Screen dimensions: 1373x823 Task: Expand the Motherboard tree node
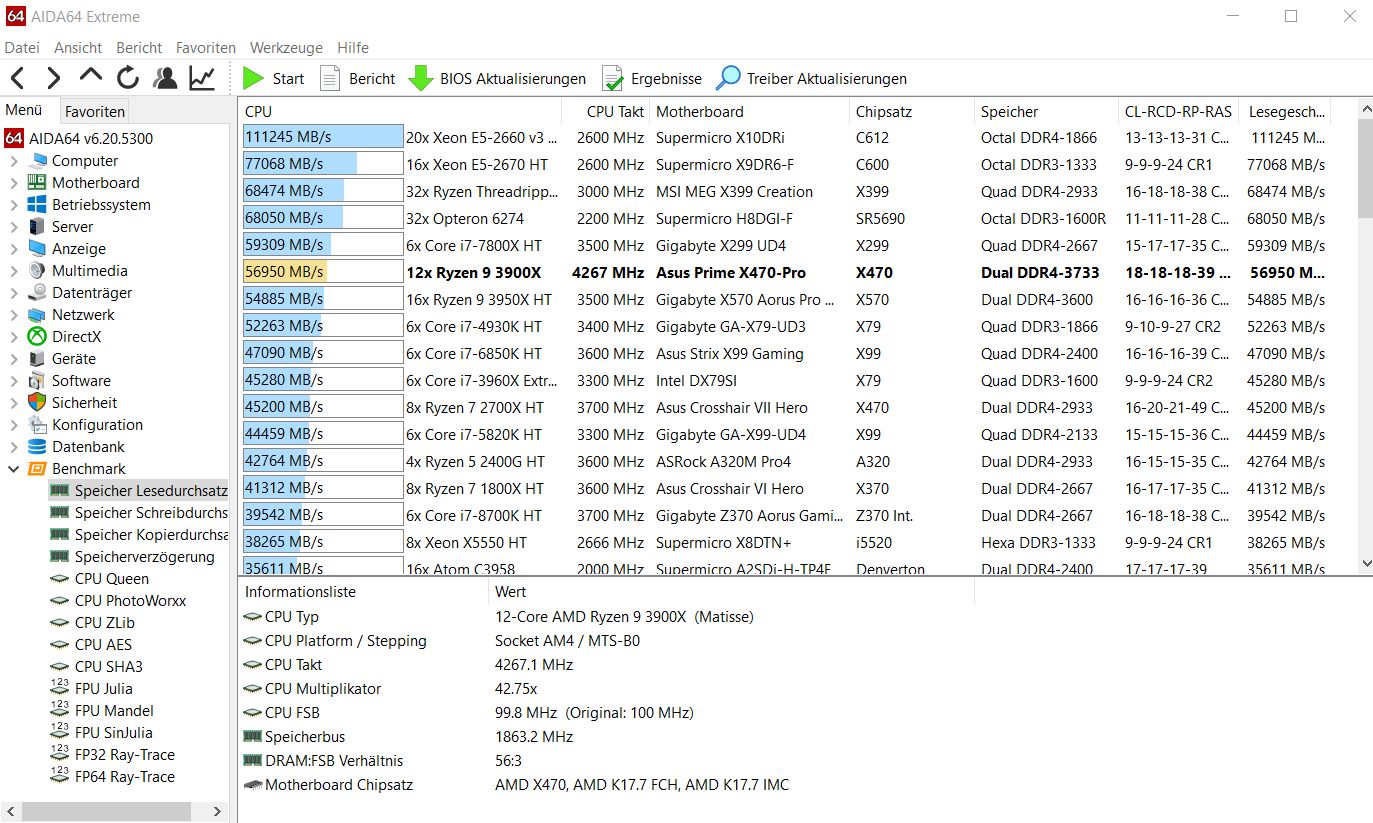(14, 182)
